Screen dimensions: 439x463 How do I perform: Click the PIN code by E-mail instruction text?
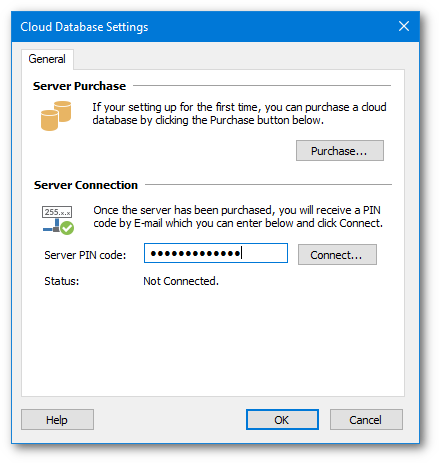click(x=238, y=216)
